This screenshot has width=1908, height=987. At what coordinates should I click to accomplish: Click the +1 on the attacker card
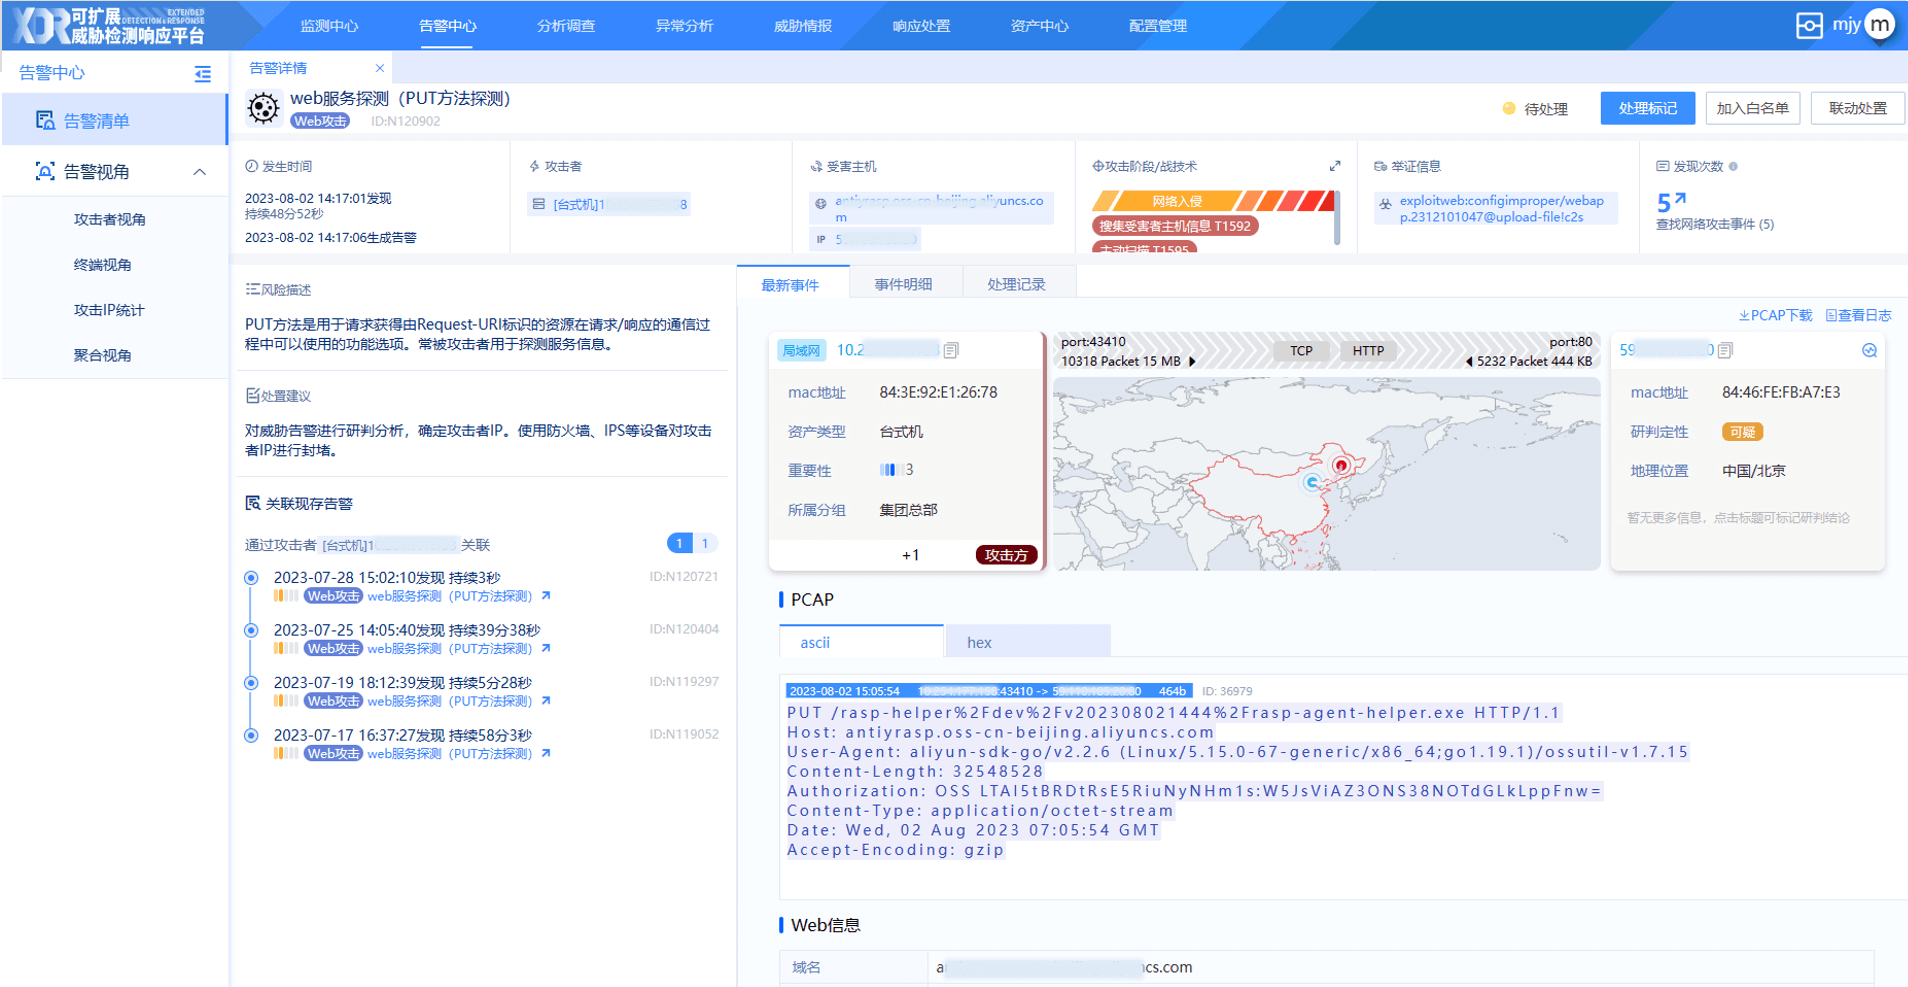point(910,555)
